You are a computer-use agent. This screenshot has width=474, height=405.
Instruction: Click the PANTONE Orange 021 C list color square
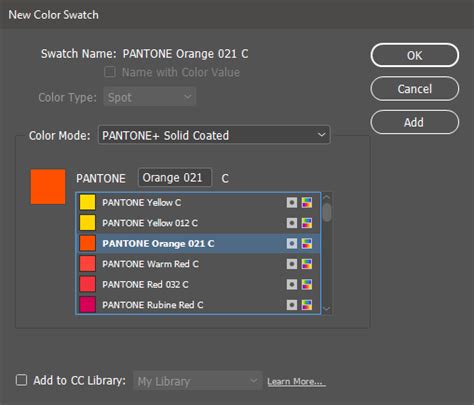(x=88, y=244)
